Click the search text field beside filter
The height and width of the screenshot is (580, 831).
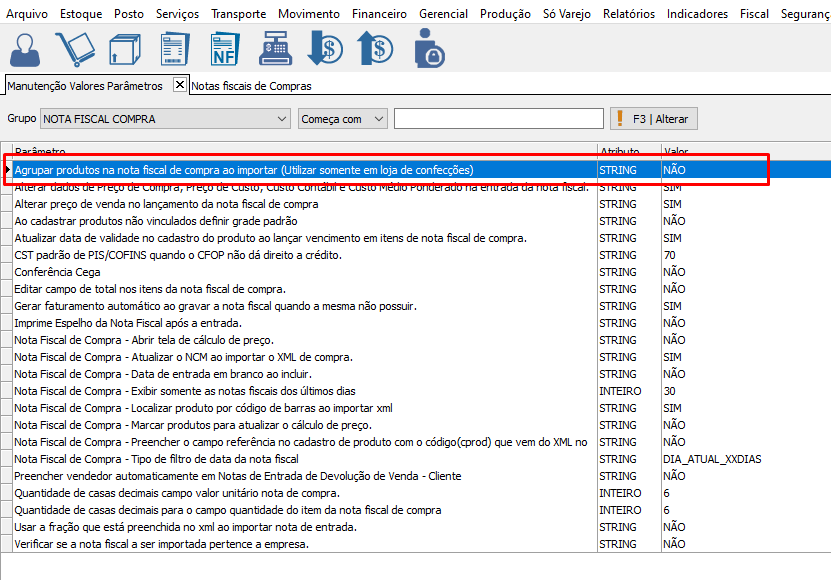tap(498, 119)
